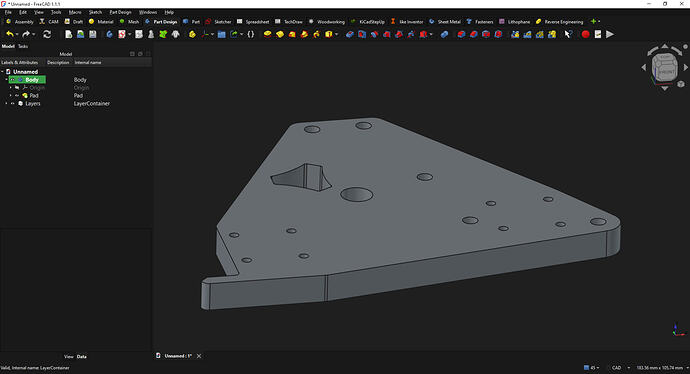Screen dimensions: 690x374
Task: Toggle visibility eye of Layers
Action: pos(13,103)
